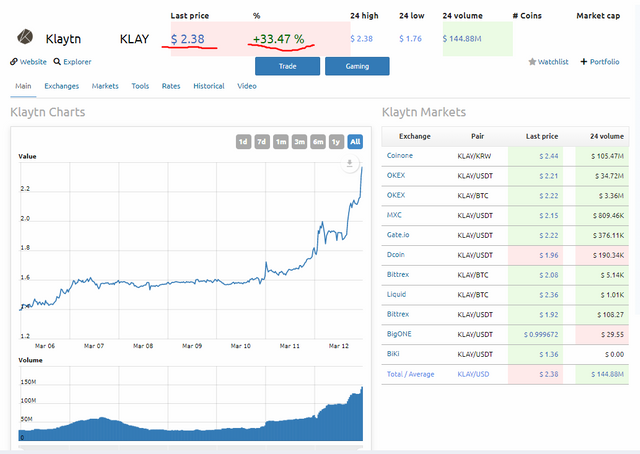The image size is (640, 454).
Task: Open the Website link
Action: pyautogui.click(x=33, y=62)
